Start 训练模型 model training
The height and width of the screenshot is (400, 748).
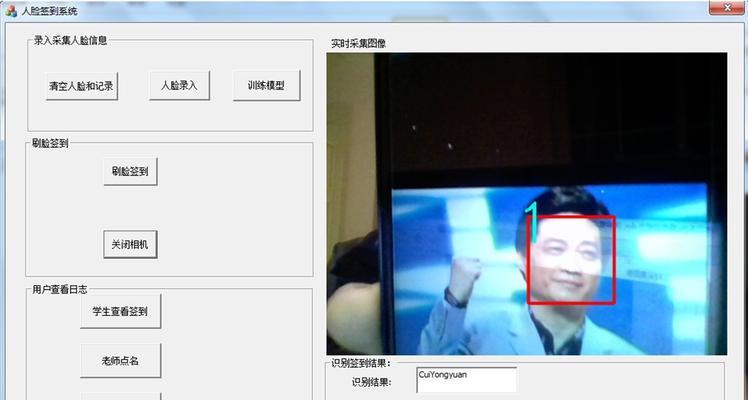point(266,86)
